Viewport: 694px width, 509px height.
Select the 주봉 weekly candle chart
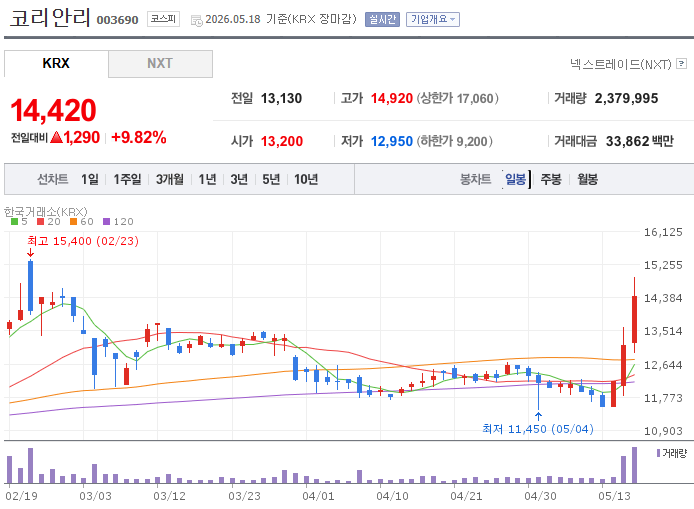(551, 179)
